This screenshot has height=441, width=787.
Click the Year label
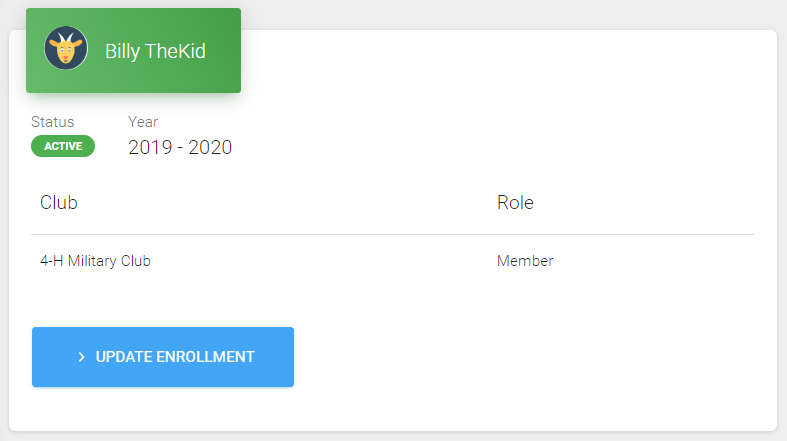coord(143,122)
